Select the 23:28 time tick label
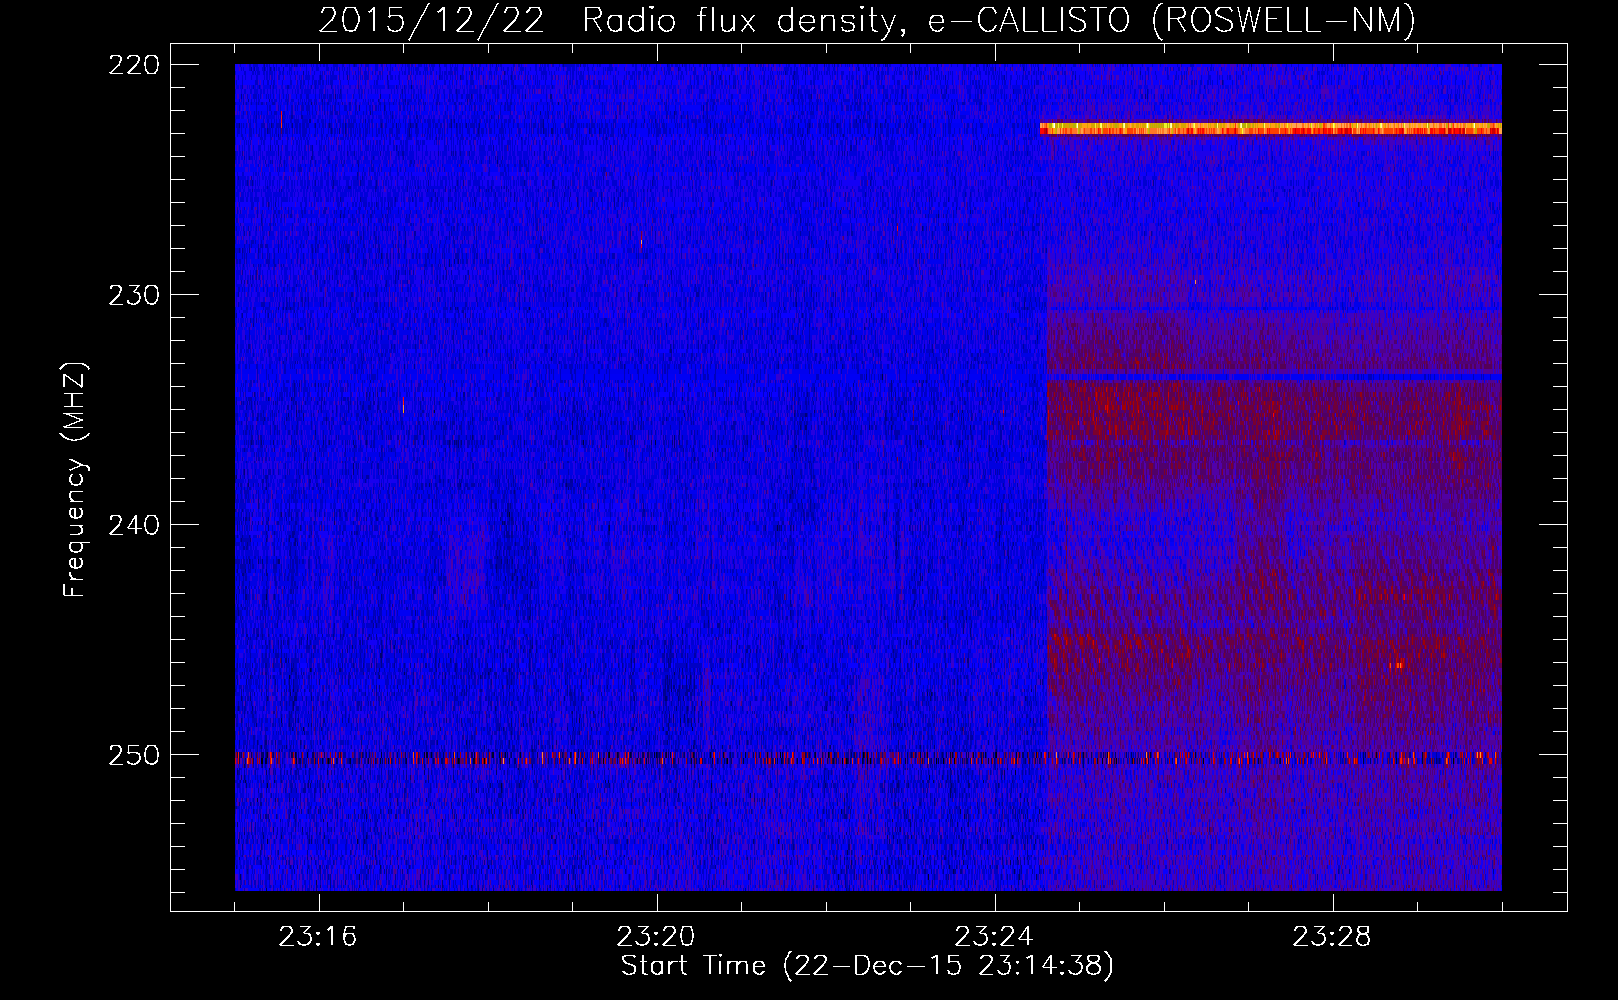 1332,937
